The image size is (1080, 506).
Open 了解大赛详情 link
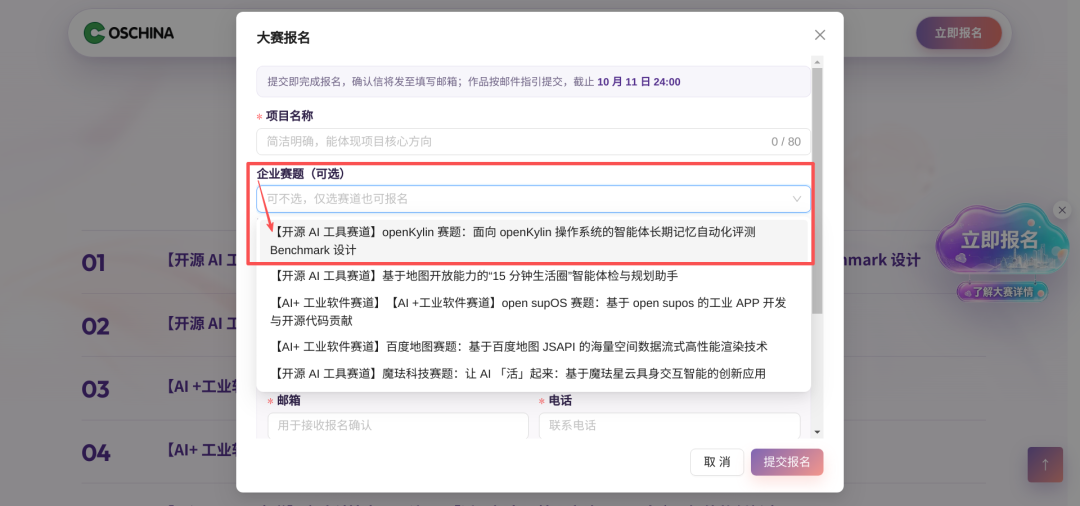tap(1002, 292)
